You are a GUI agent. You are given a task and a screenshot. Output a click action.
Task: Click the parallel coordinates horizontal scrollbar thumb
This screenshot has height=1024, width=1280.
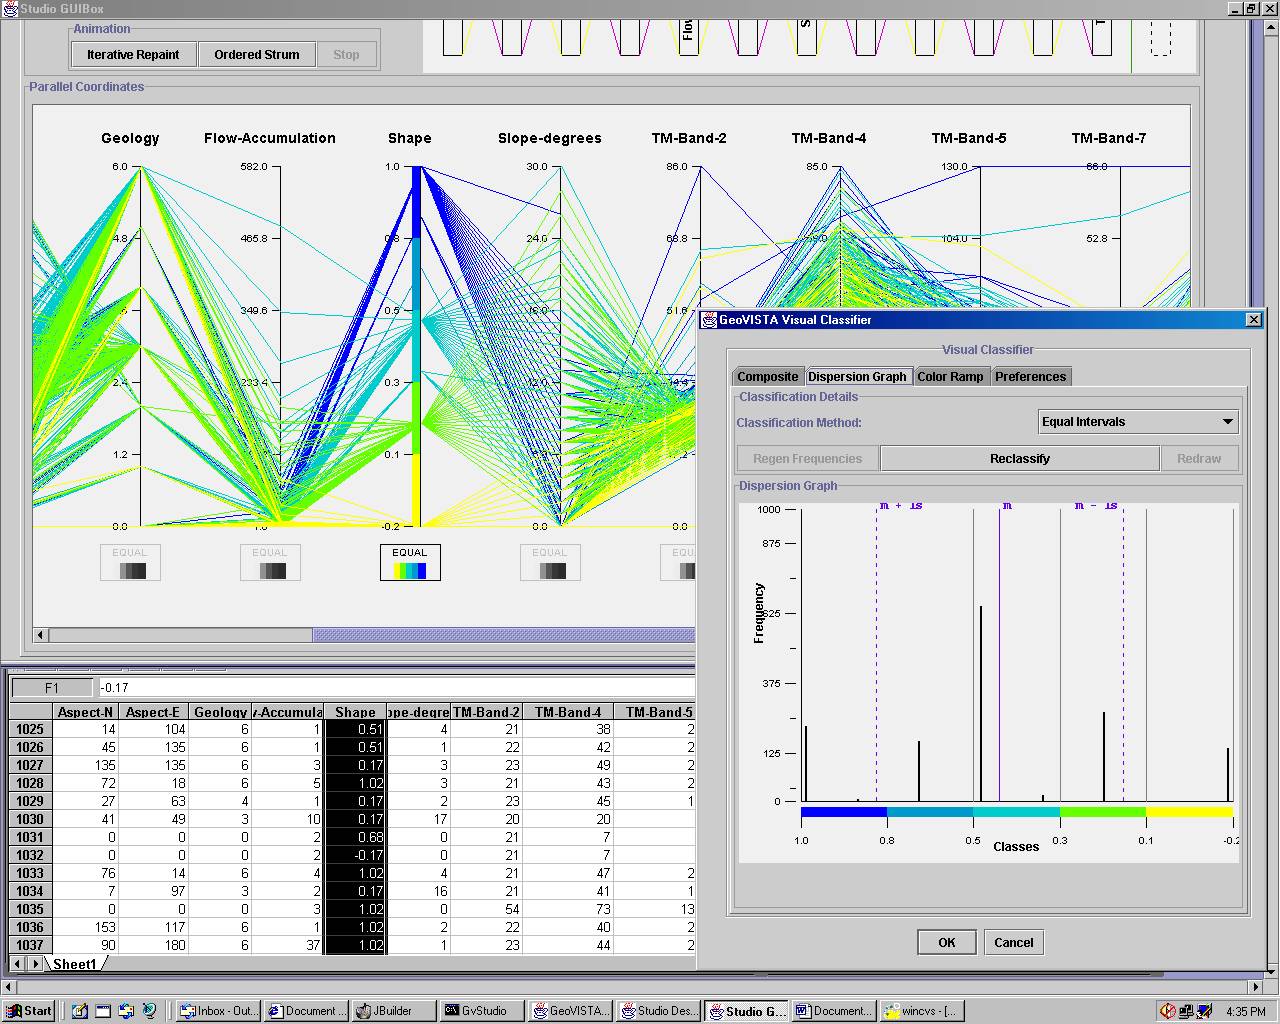pyautogui.click(x=503, y=635)
